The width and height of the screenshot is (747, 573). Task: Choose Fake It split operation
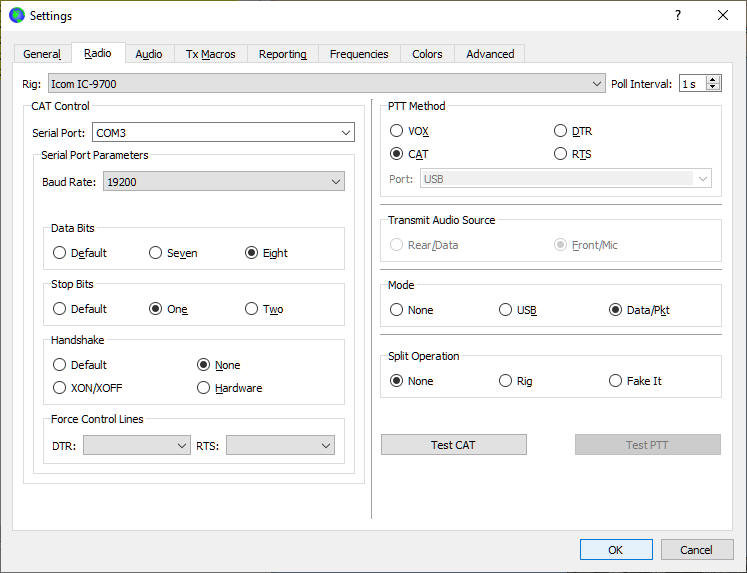pos(616,381)
